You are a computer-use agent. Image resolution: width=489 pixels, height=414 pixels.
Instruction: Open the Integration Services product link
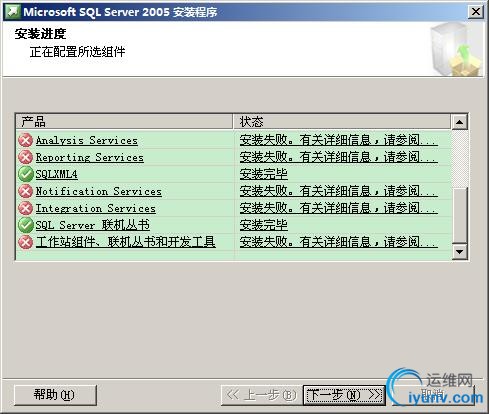click(x=96, y=208)
